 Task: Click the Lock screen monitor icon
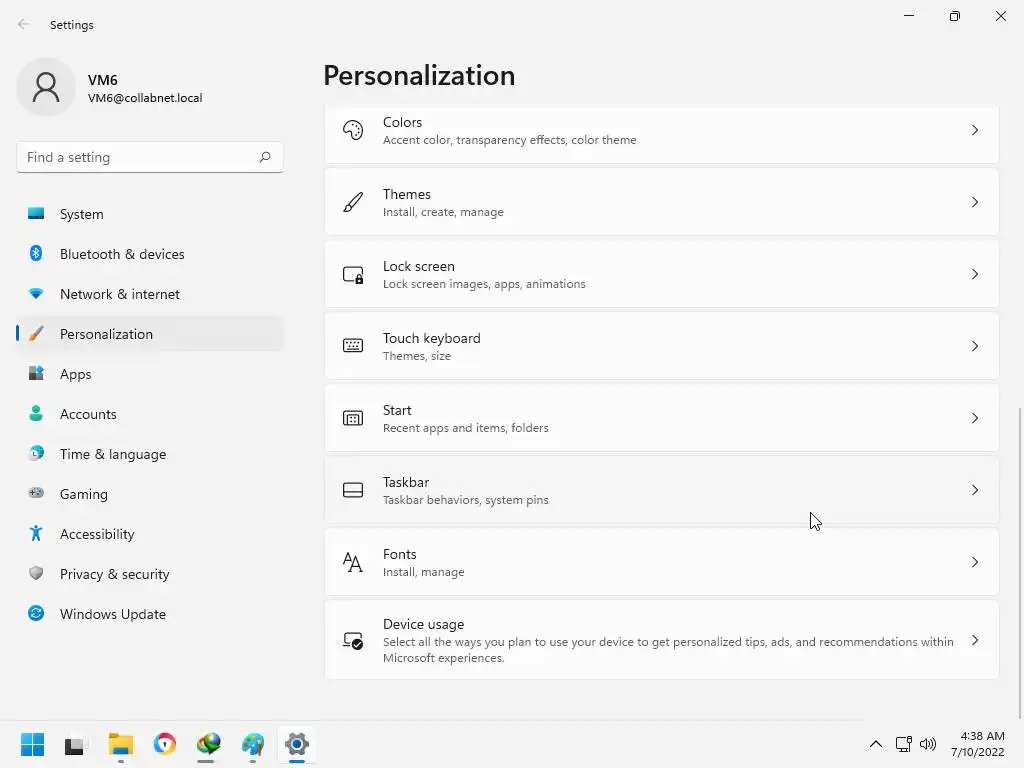353,274
